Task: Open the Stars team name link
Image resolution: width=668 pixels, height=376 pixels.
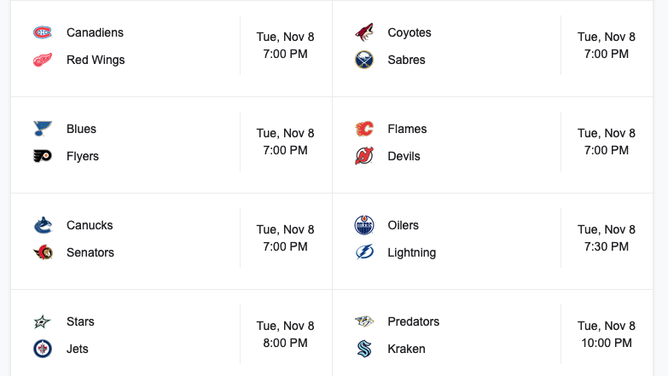Action: 80,321
